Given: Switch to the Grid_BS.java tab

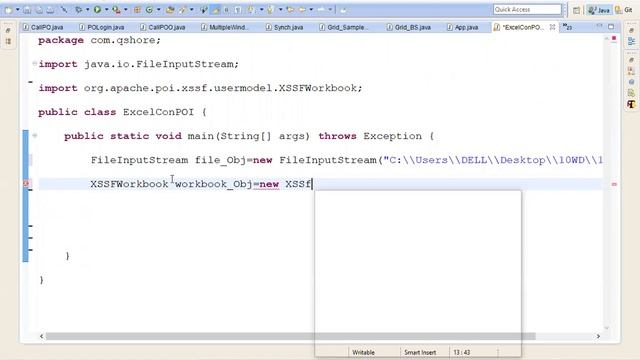Looking at the screenshot, I should 409,27.
